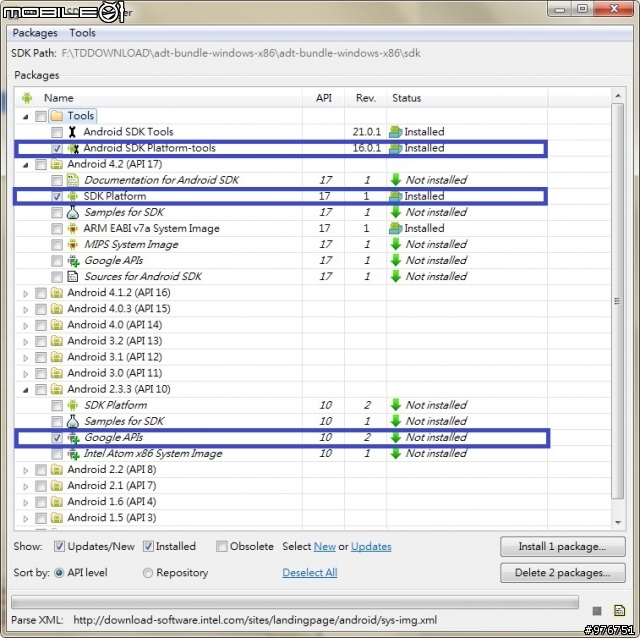
Task: Click the API 17 Google APIs icon
Action: [73, 260]
